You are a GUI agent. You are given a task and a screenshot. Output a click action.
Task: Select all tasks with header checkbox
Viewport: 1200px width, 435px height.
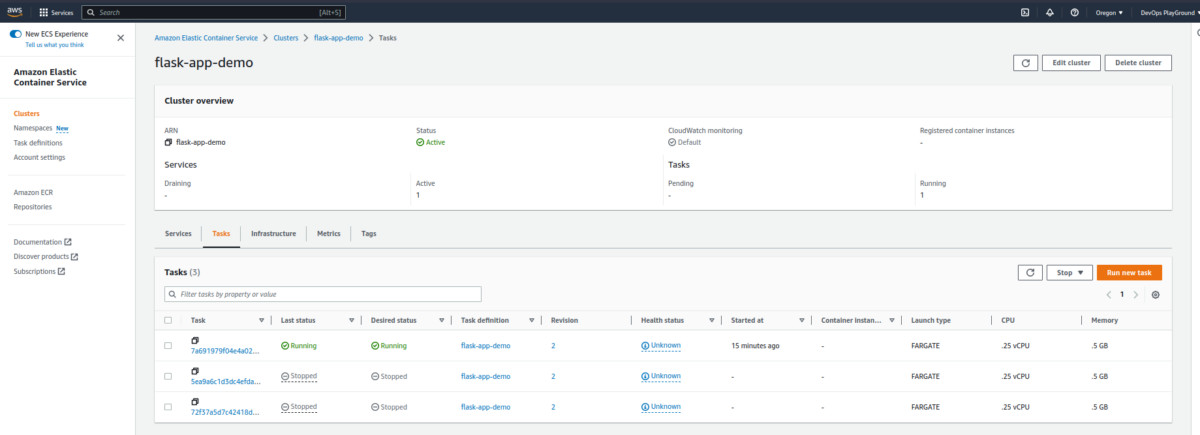(168, 320)
